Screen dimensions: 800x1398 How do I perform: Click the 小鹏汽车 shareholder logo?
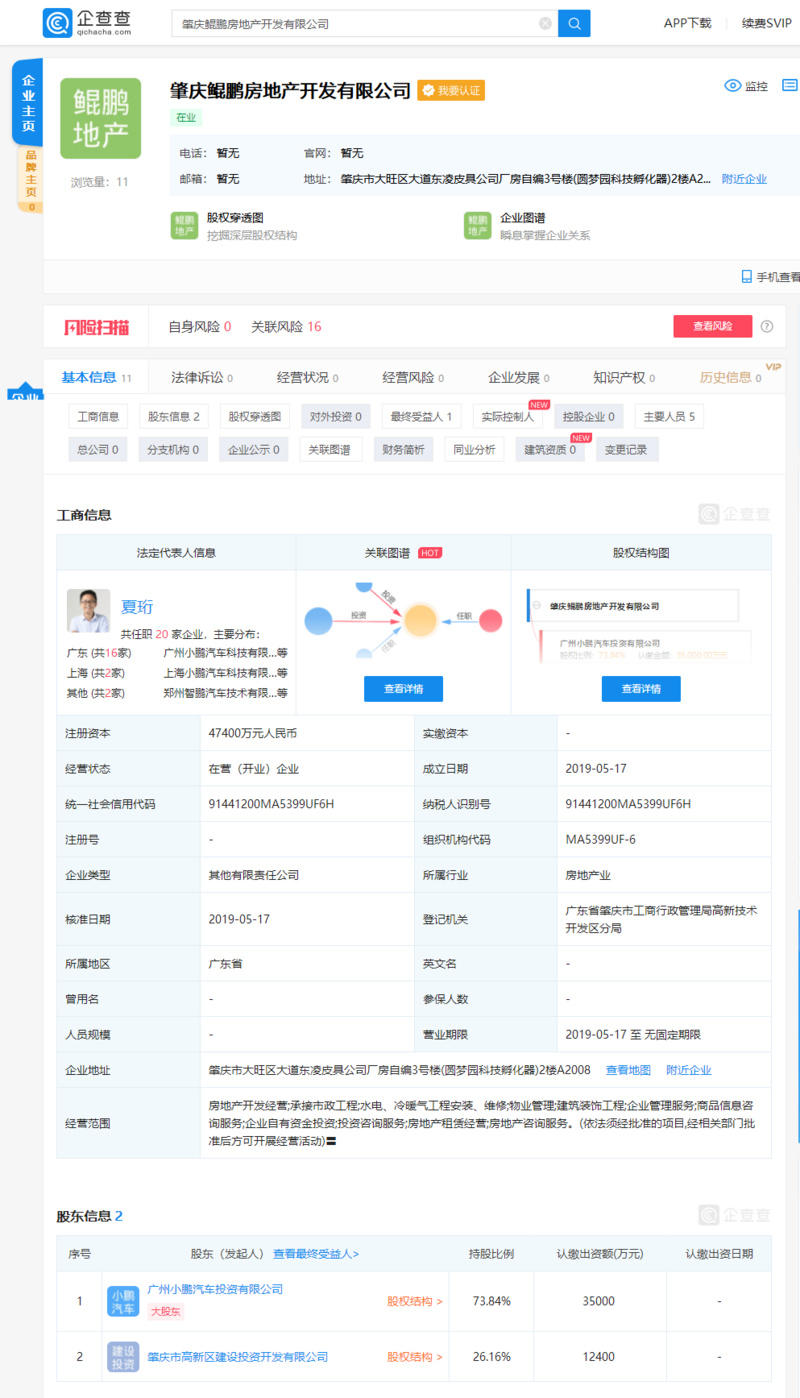(123, 1301)
